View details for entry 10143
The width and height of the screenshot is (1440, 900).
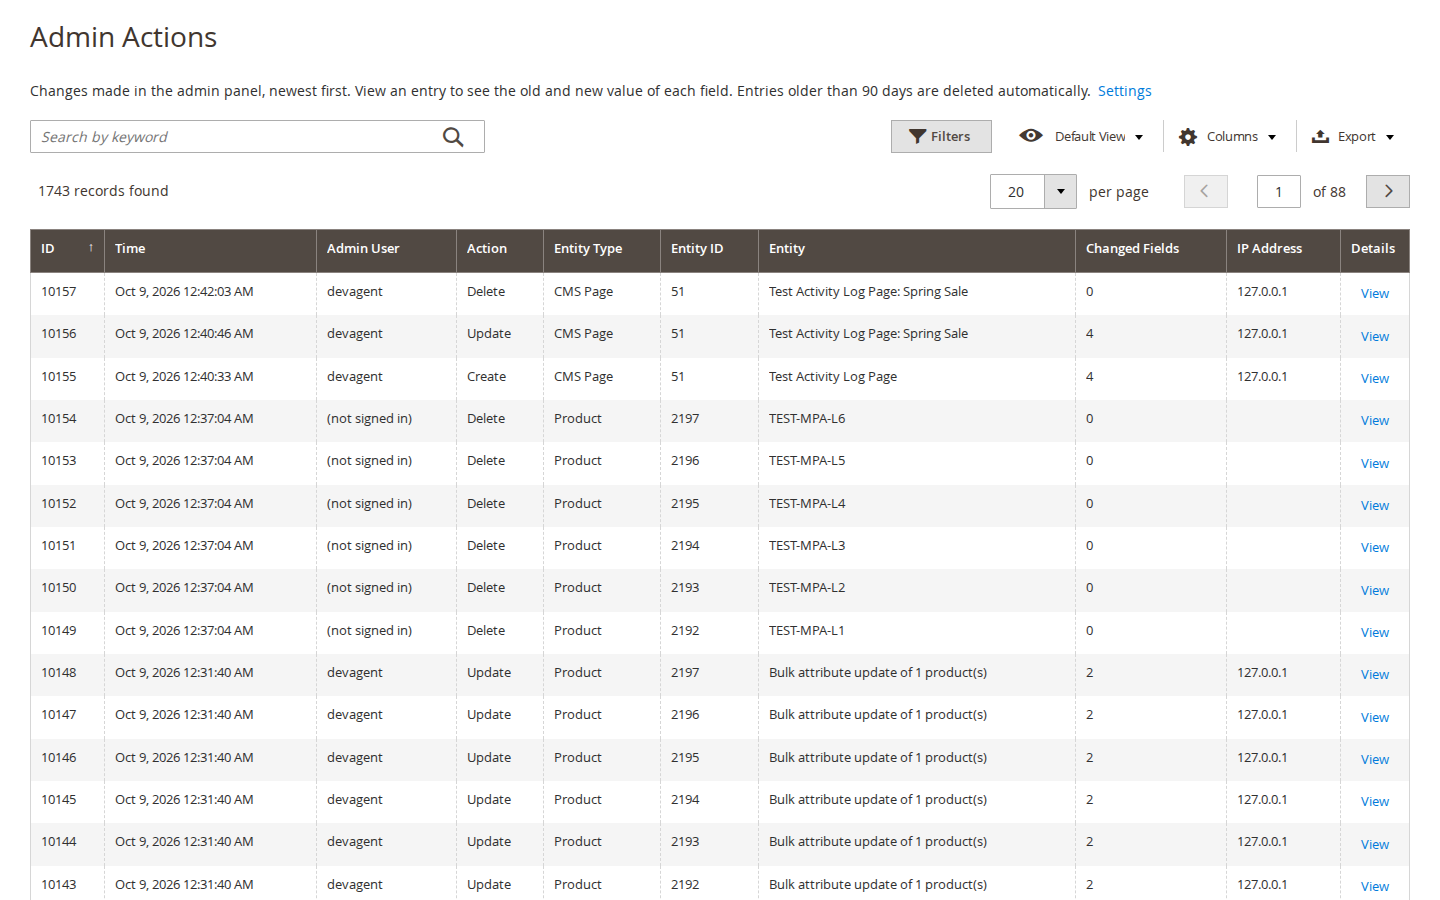pos(1375,887)
